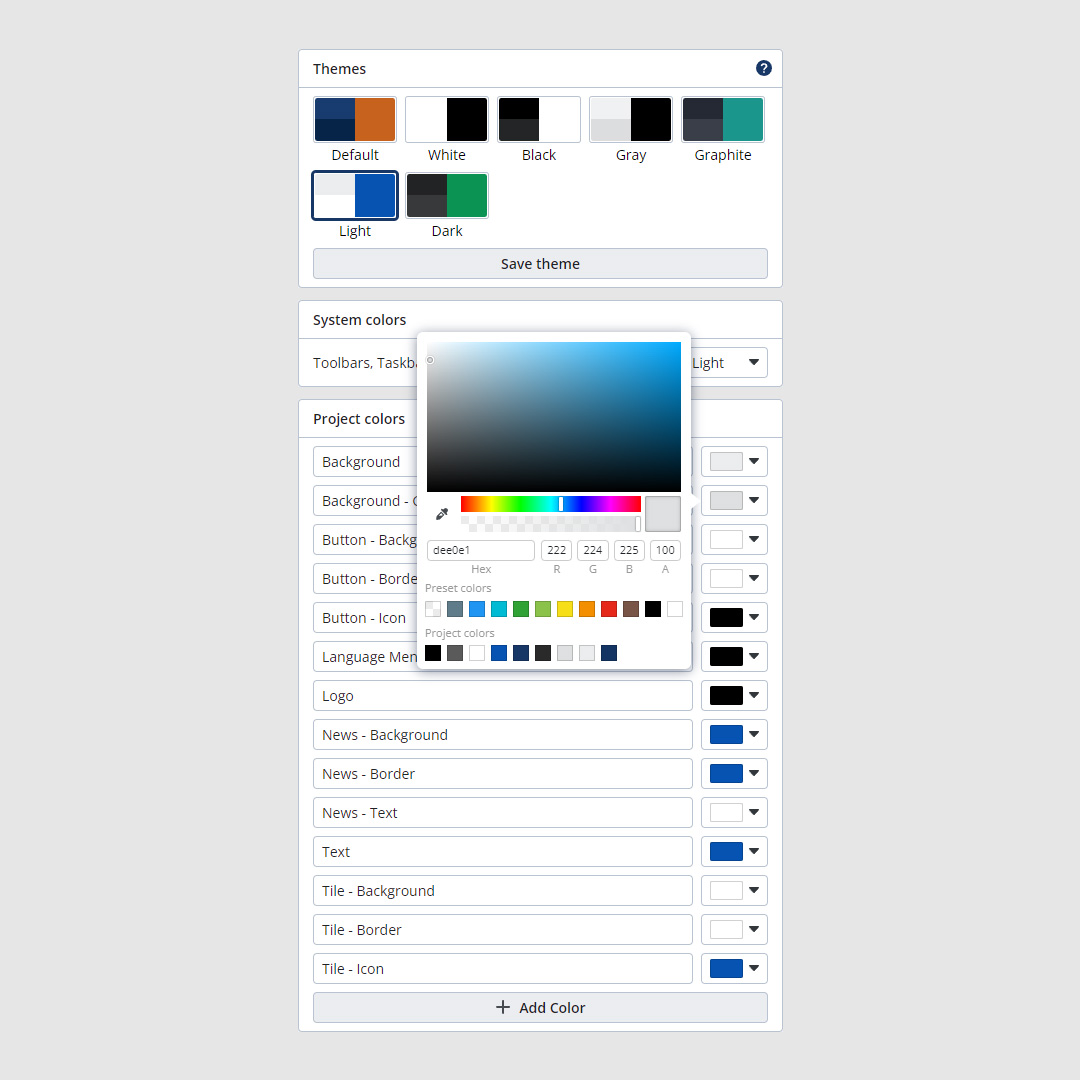Viewport: 1080px width, 1080px height.
Task: Expand the Logo color dropdown
Action: (x=734, y=696)
